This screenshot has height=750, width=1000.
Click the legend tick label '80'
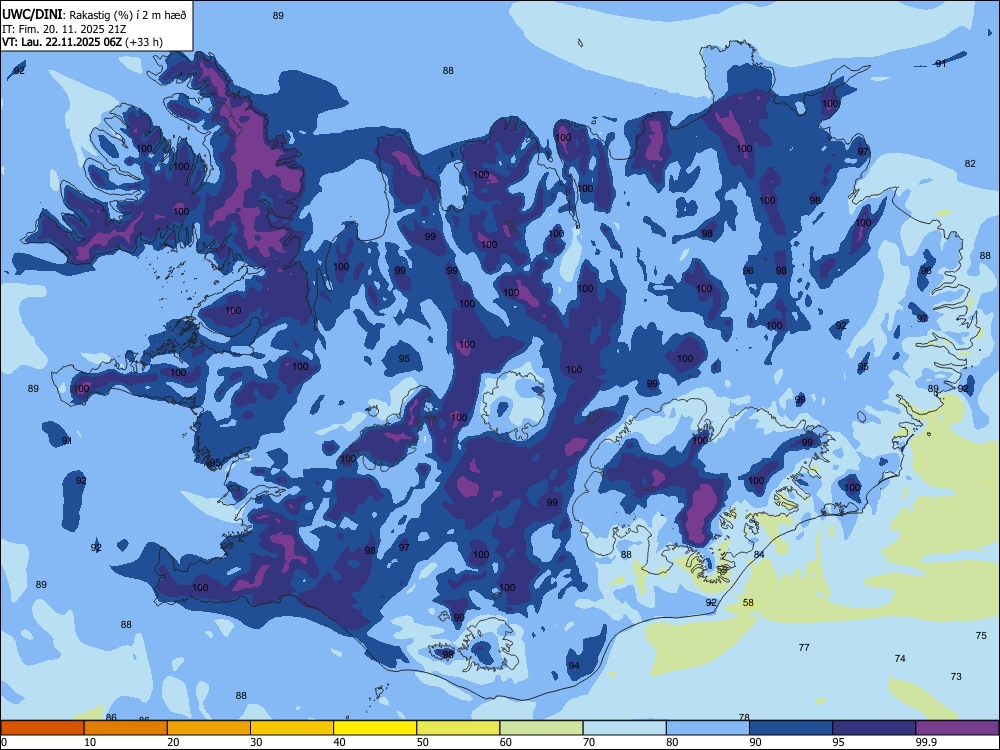pyautogui.click(x=672, y=742)
